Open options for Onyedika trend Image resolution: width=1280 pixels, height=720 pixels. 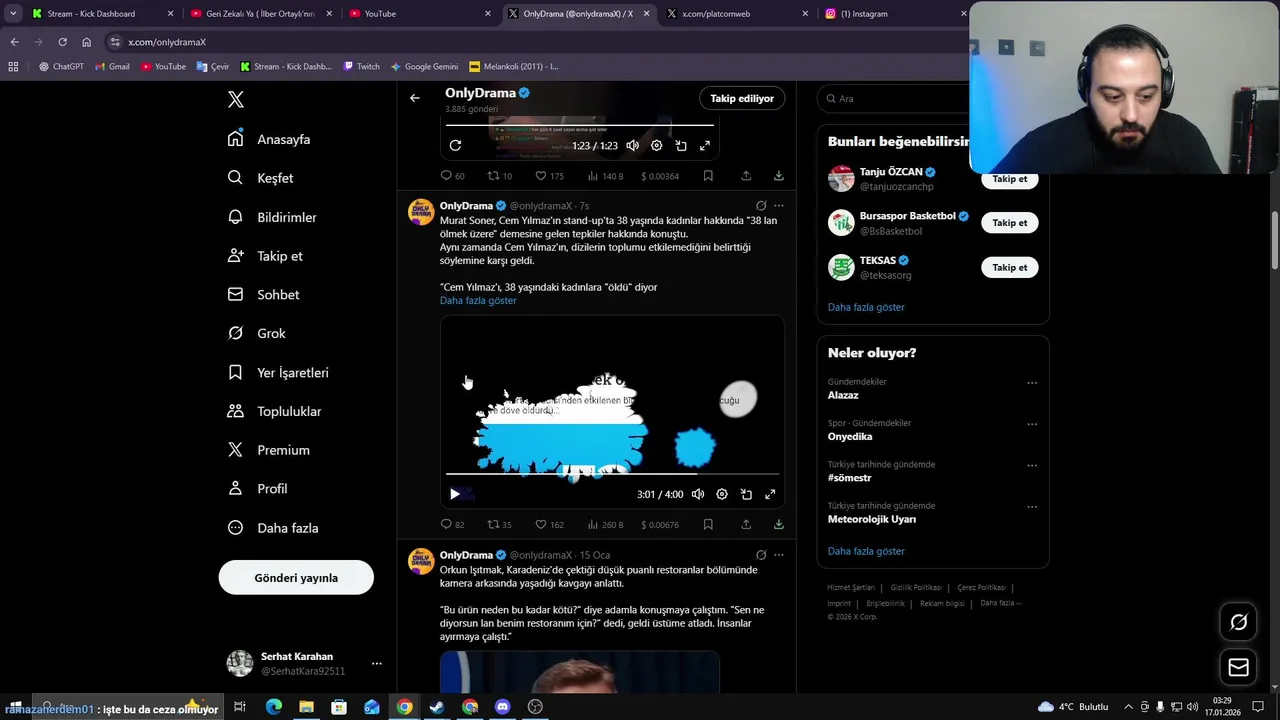pos(1032,424)
